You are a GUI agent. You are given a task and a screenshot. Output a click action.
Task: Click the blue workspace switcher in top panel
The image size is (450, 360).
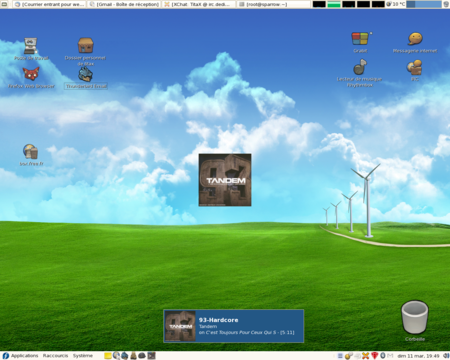tap(424, 4)
